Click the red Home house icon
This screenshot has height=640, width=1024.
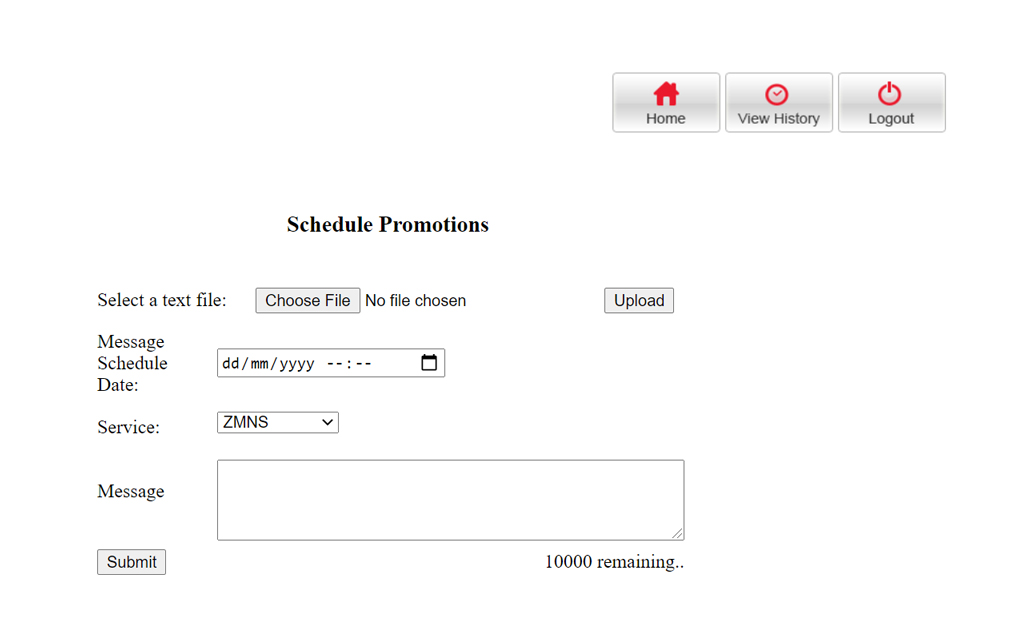click(666, 94)
